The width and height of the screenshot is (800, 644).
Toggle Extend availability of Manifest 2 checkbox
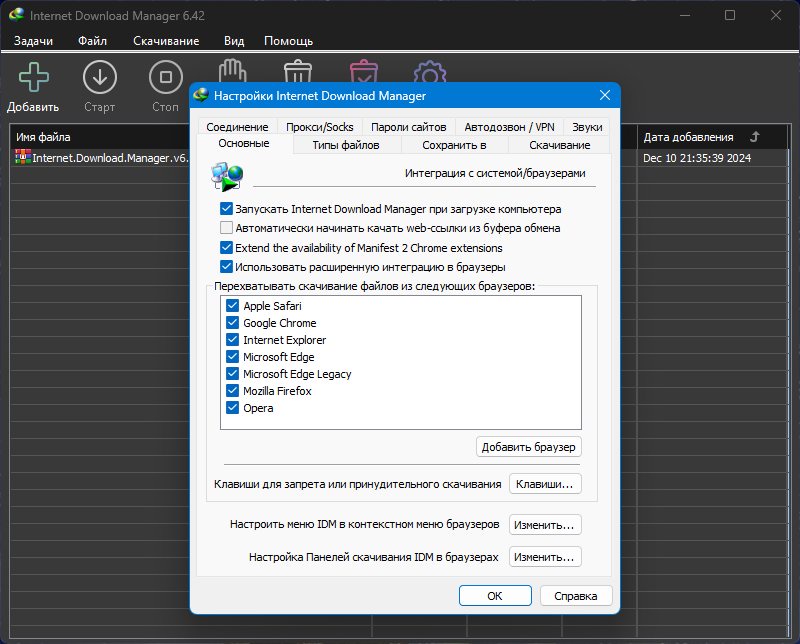click(x=226, y=247)
